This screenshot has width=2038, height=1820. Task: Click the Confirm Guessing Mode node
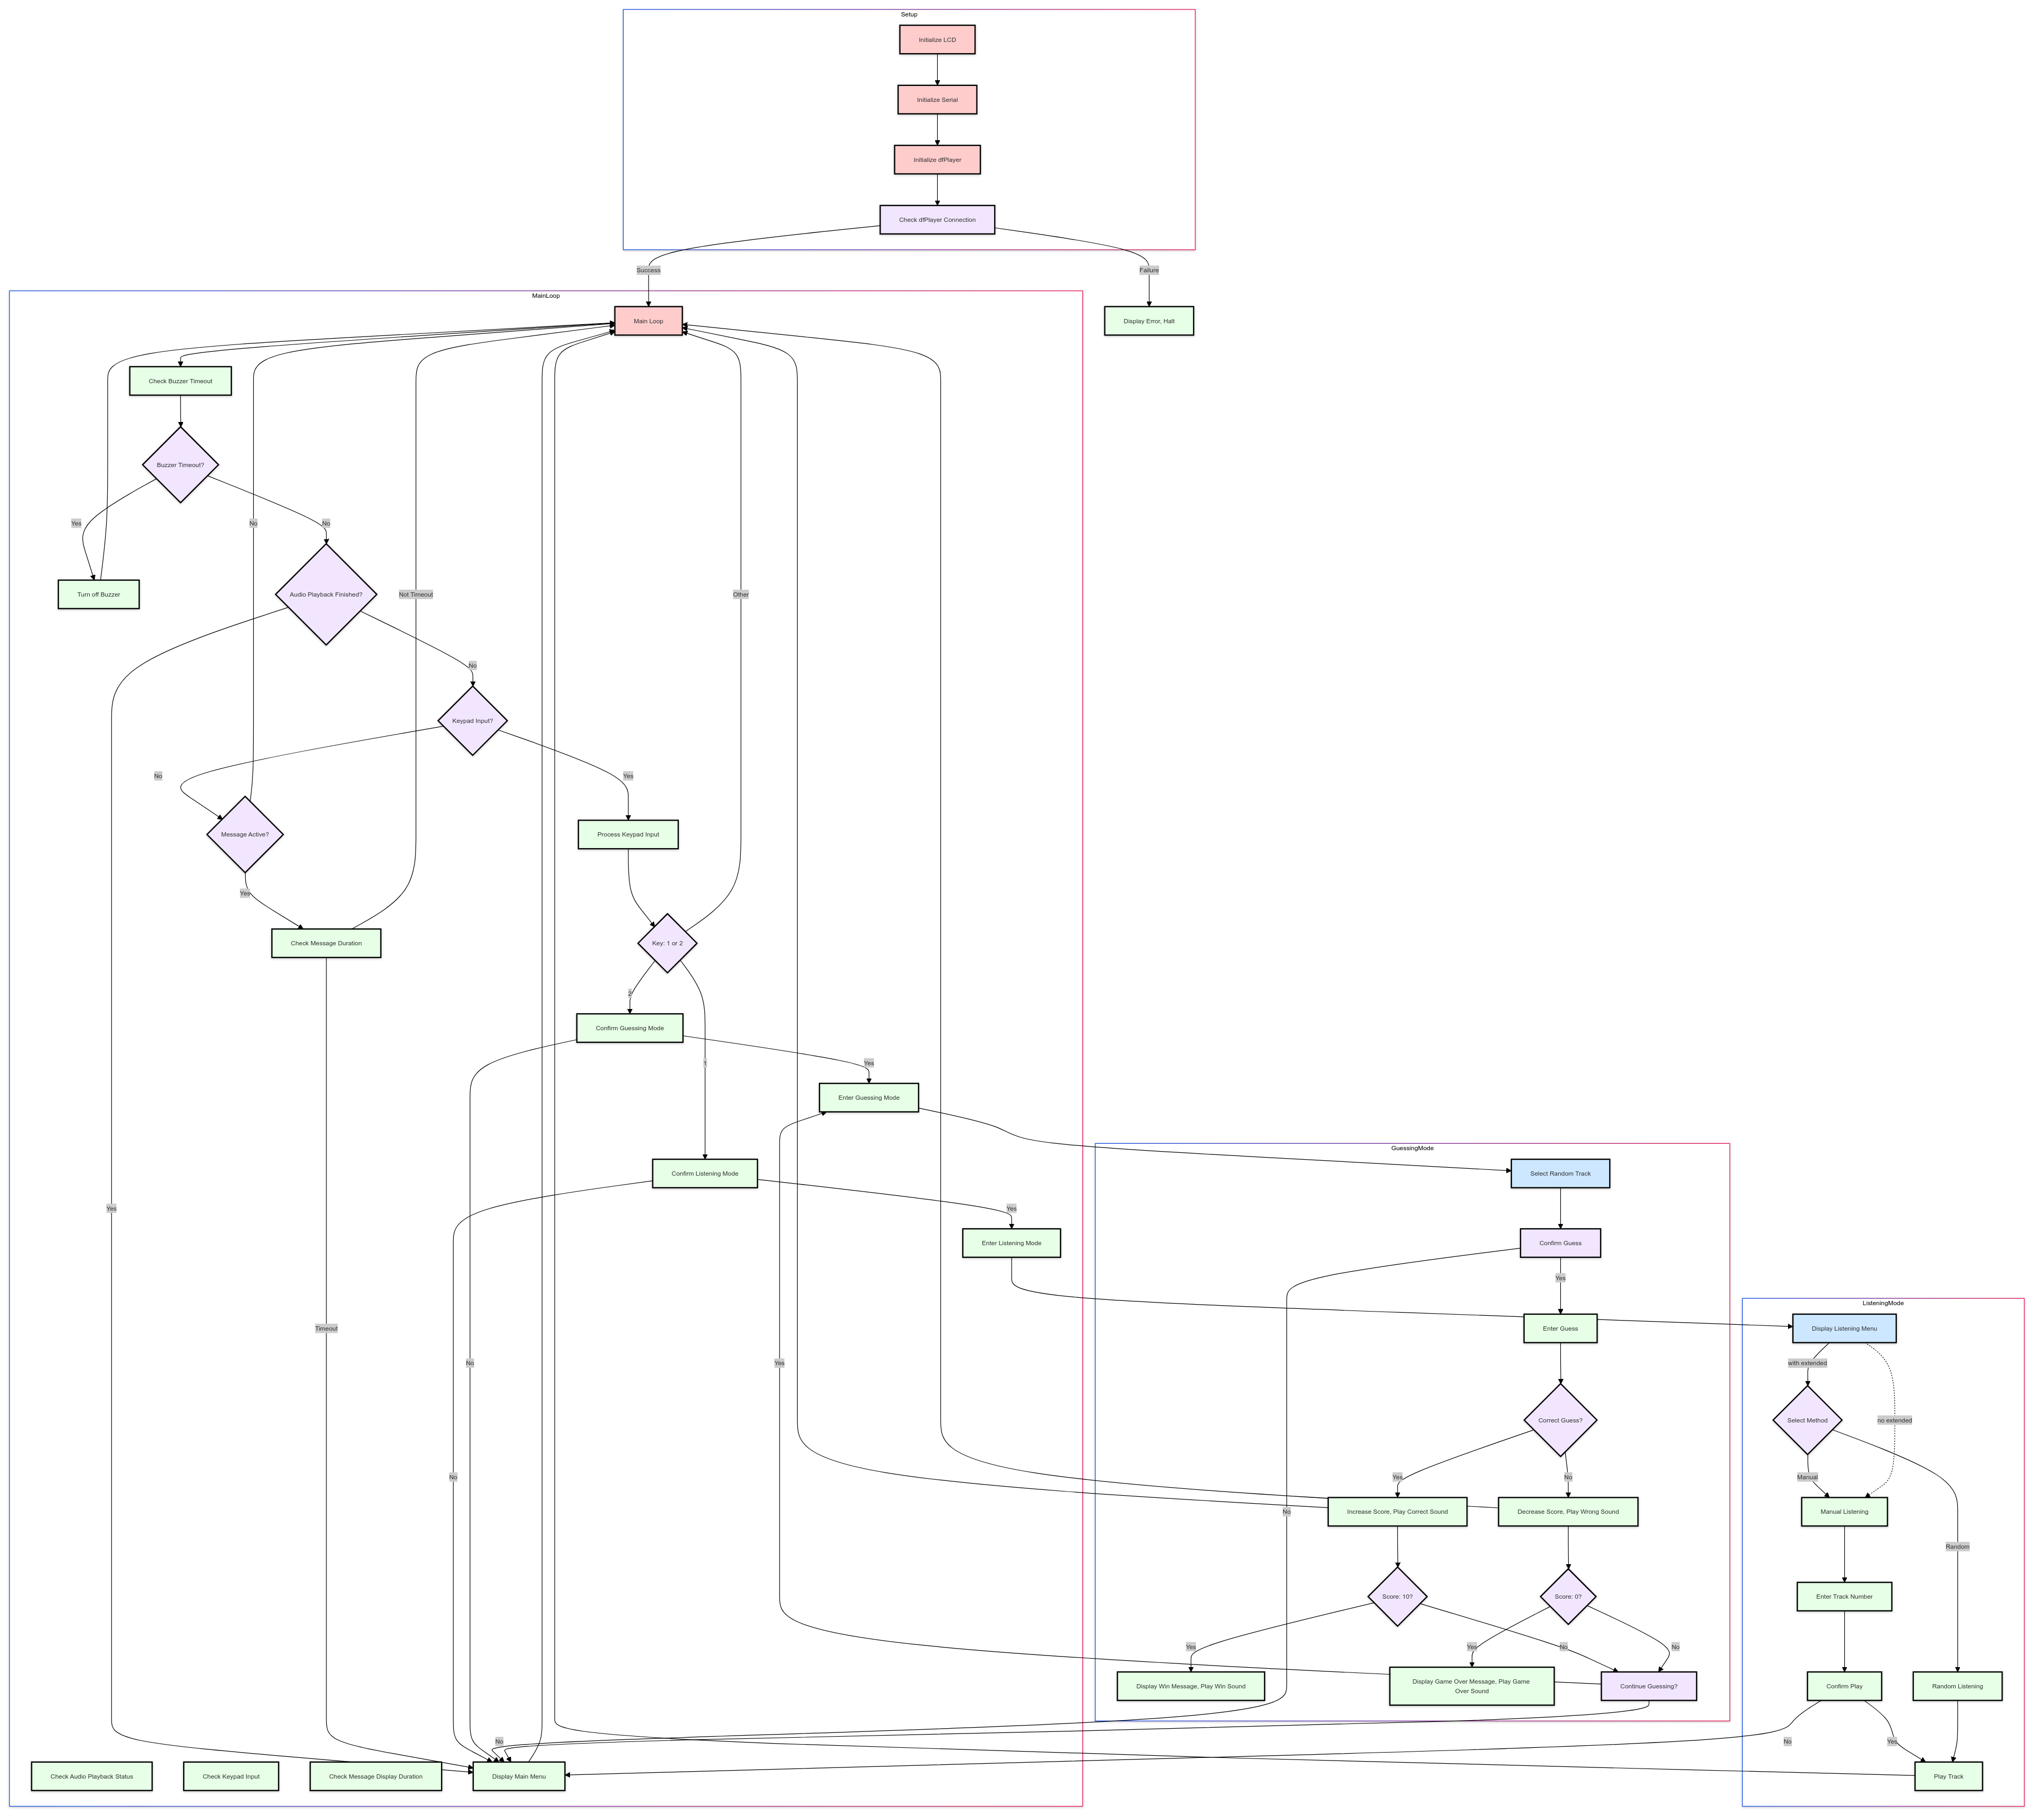tap(630, 1028)
